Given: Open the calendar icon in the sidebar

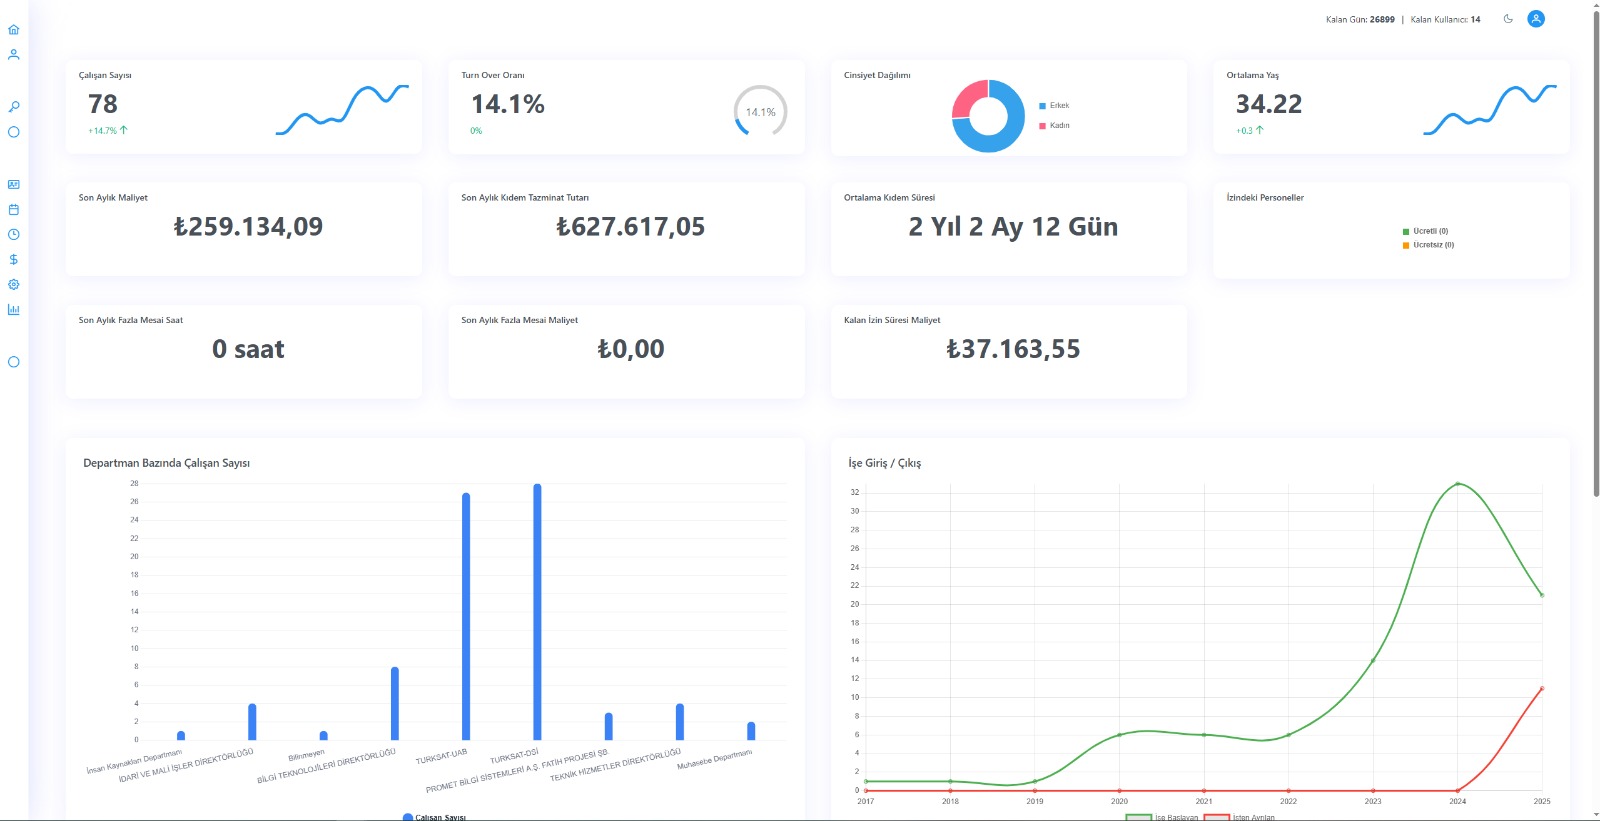Looking at the screenshot, I should (x=13, y=210).
